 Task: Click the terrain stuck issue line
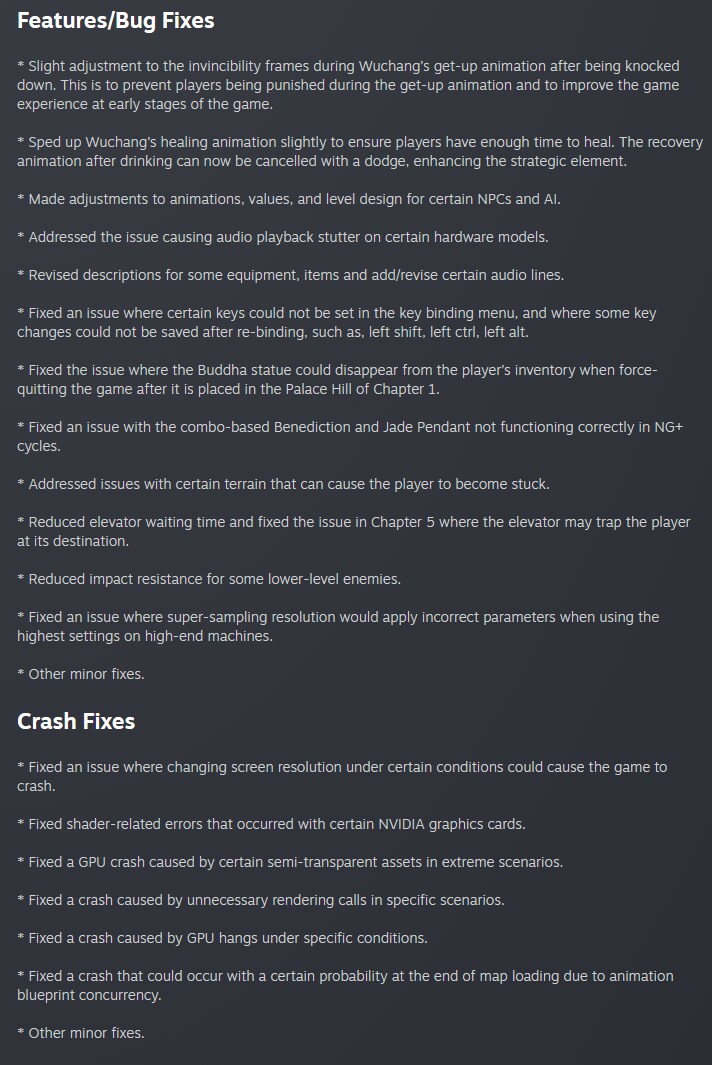[x=283, y=484]
